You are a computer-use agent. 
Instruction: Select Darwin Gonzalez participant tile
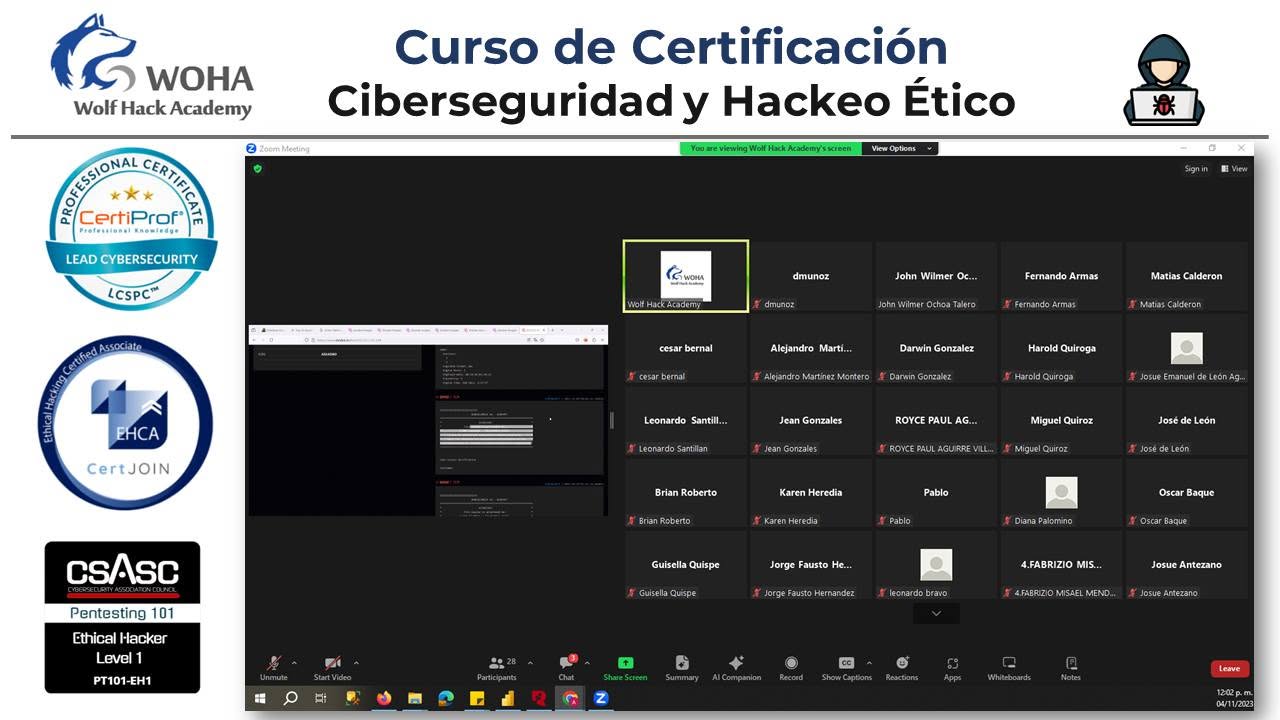[x=936, y=348]
